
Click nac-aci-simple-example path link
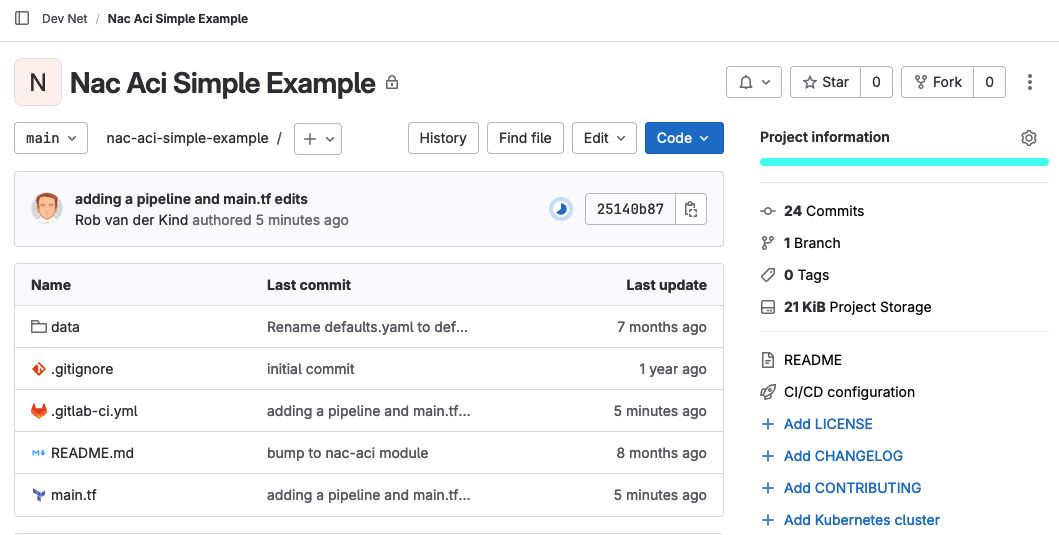pos(187,138)
